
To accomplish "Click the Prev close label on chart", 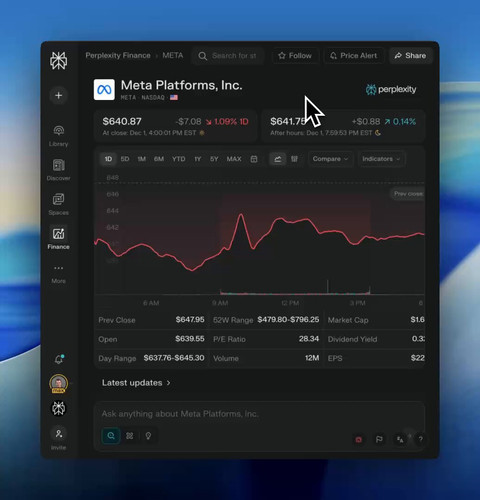I will click(408, 194).
